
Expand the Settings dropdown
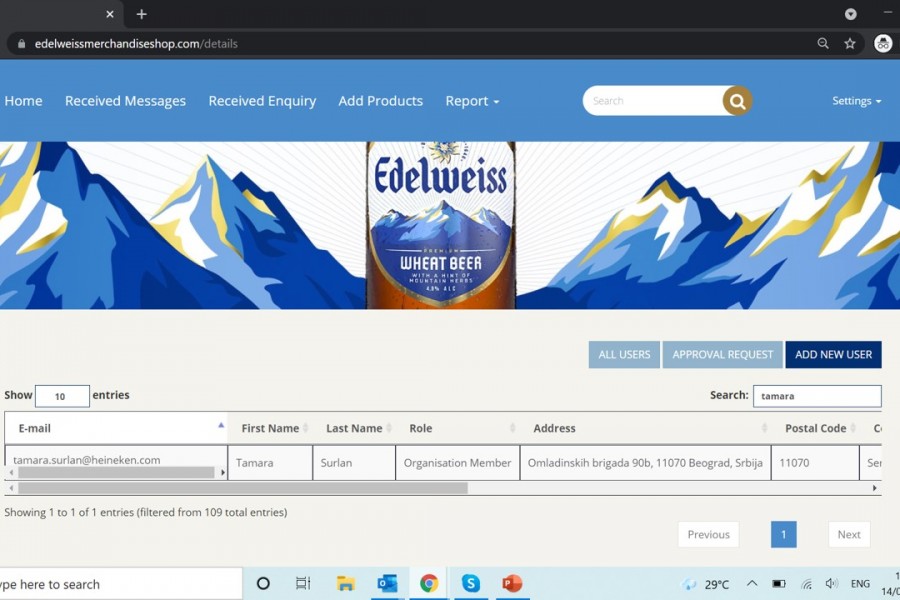tap(856, 101)
